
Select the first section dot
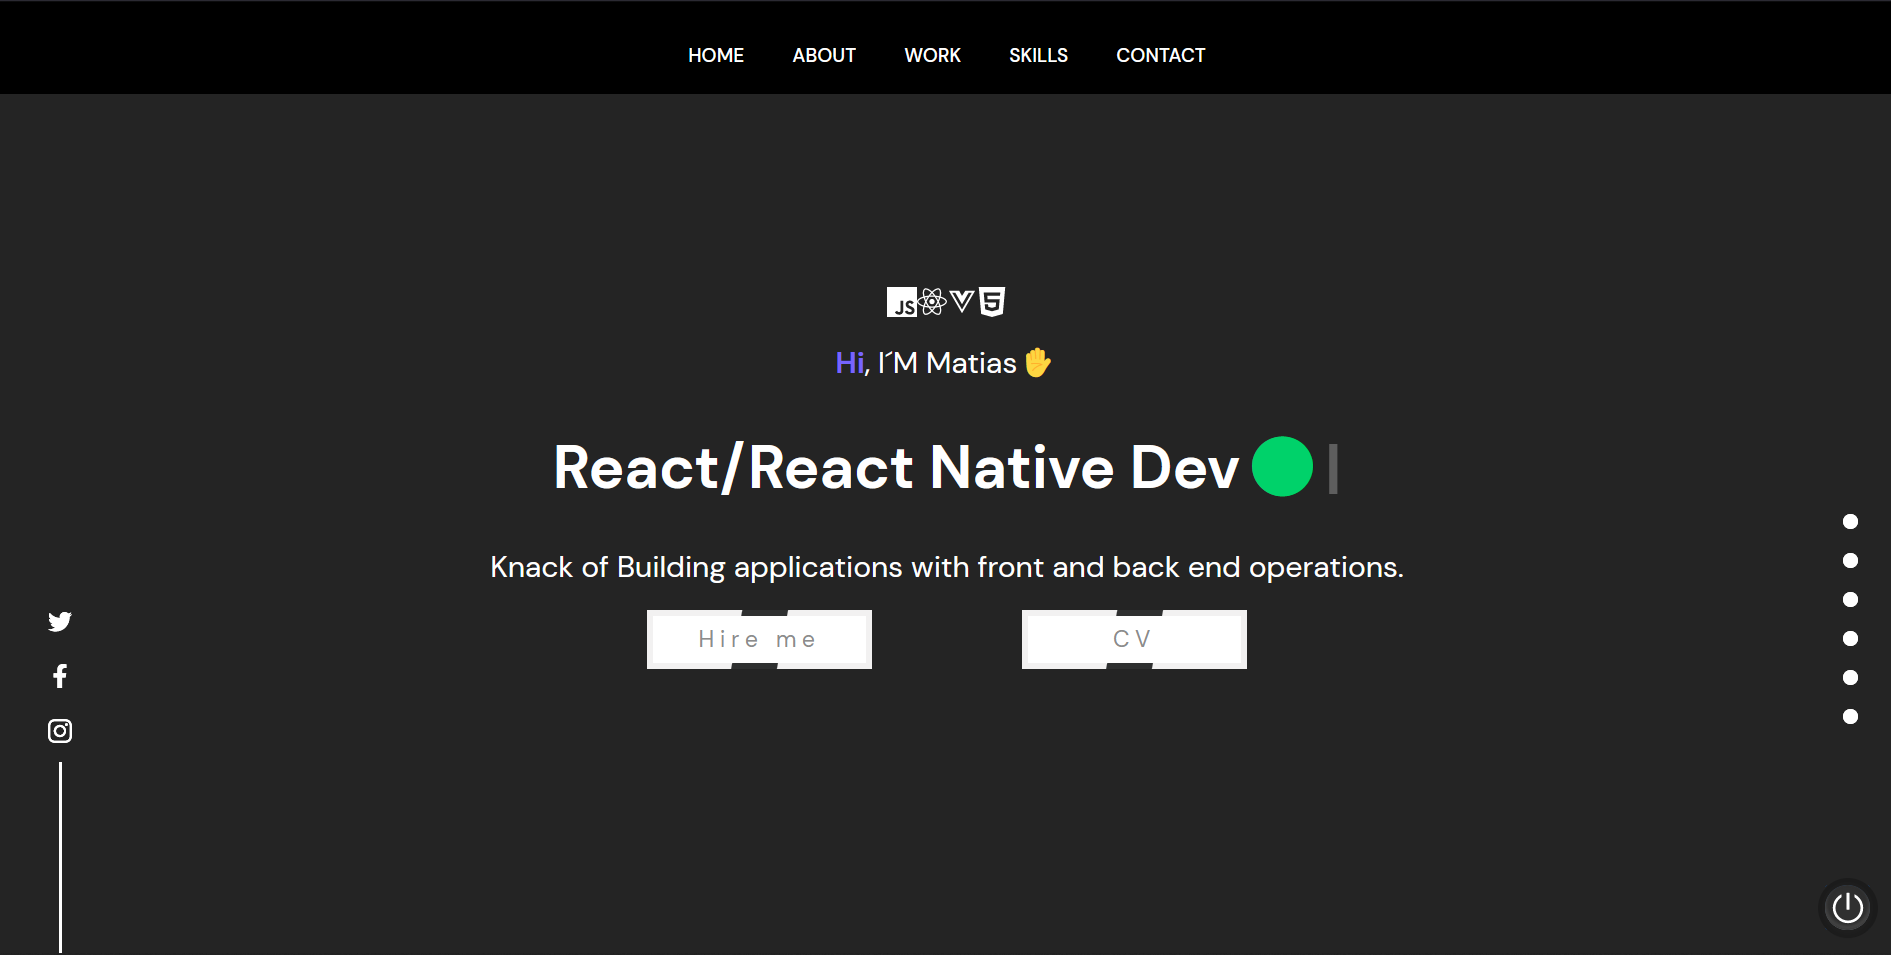coord(1850,522)
